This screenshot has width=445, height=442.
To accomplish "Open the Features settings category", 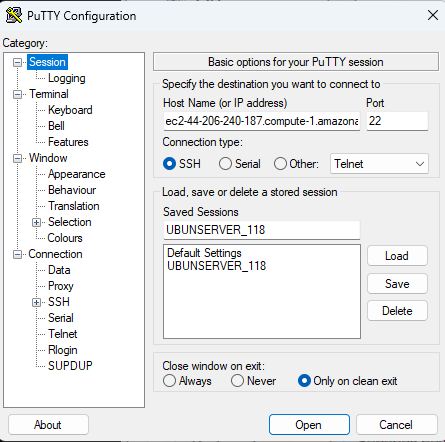I will [x=68, y=142].
